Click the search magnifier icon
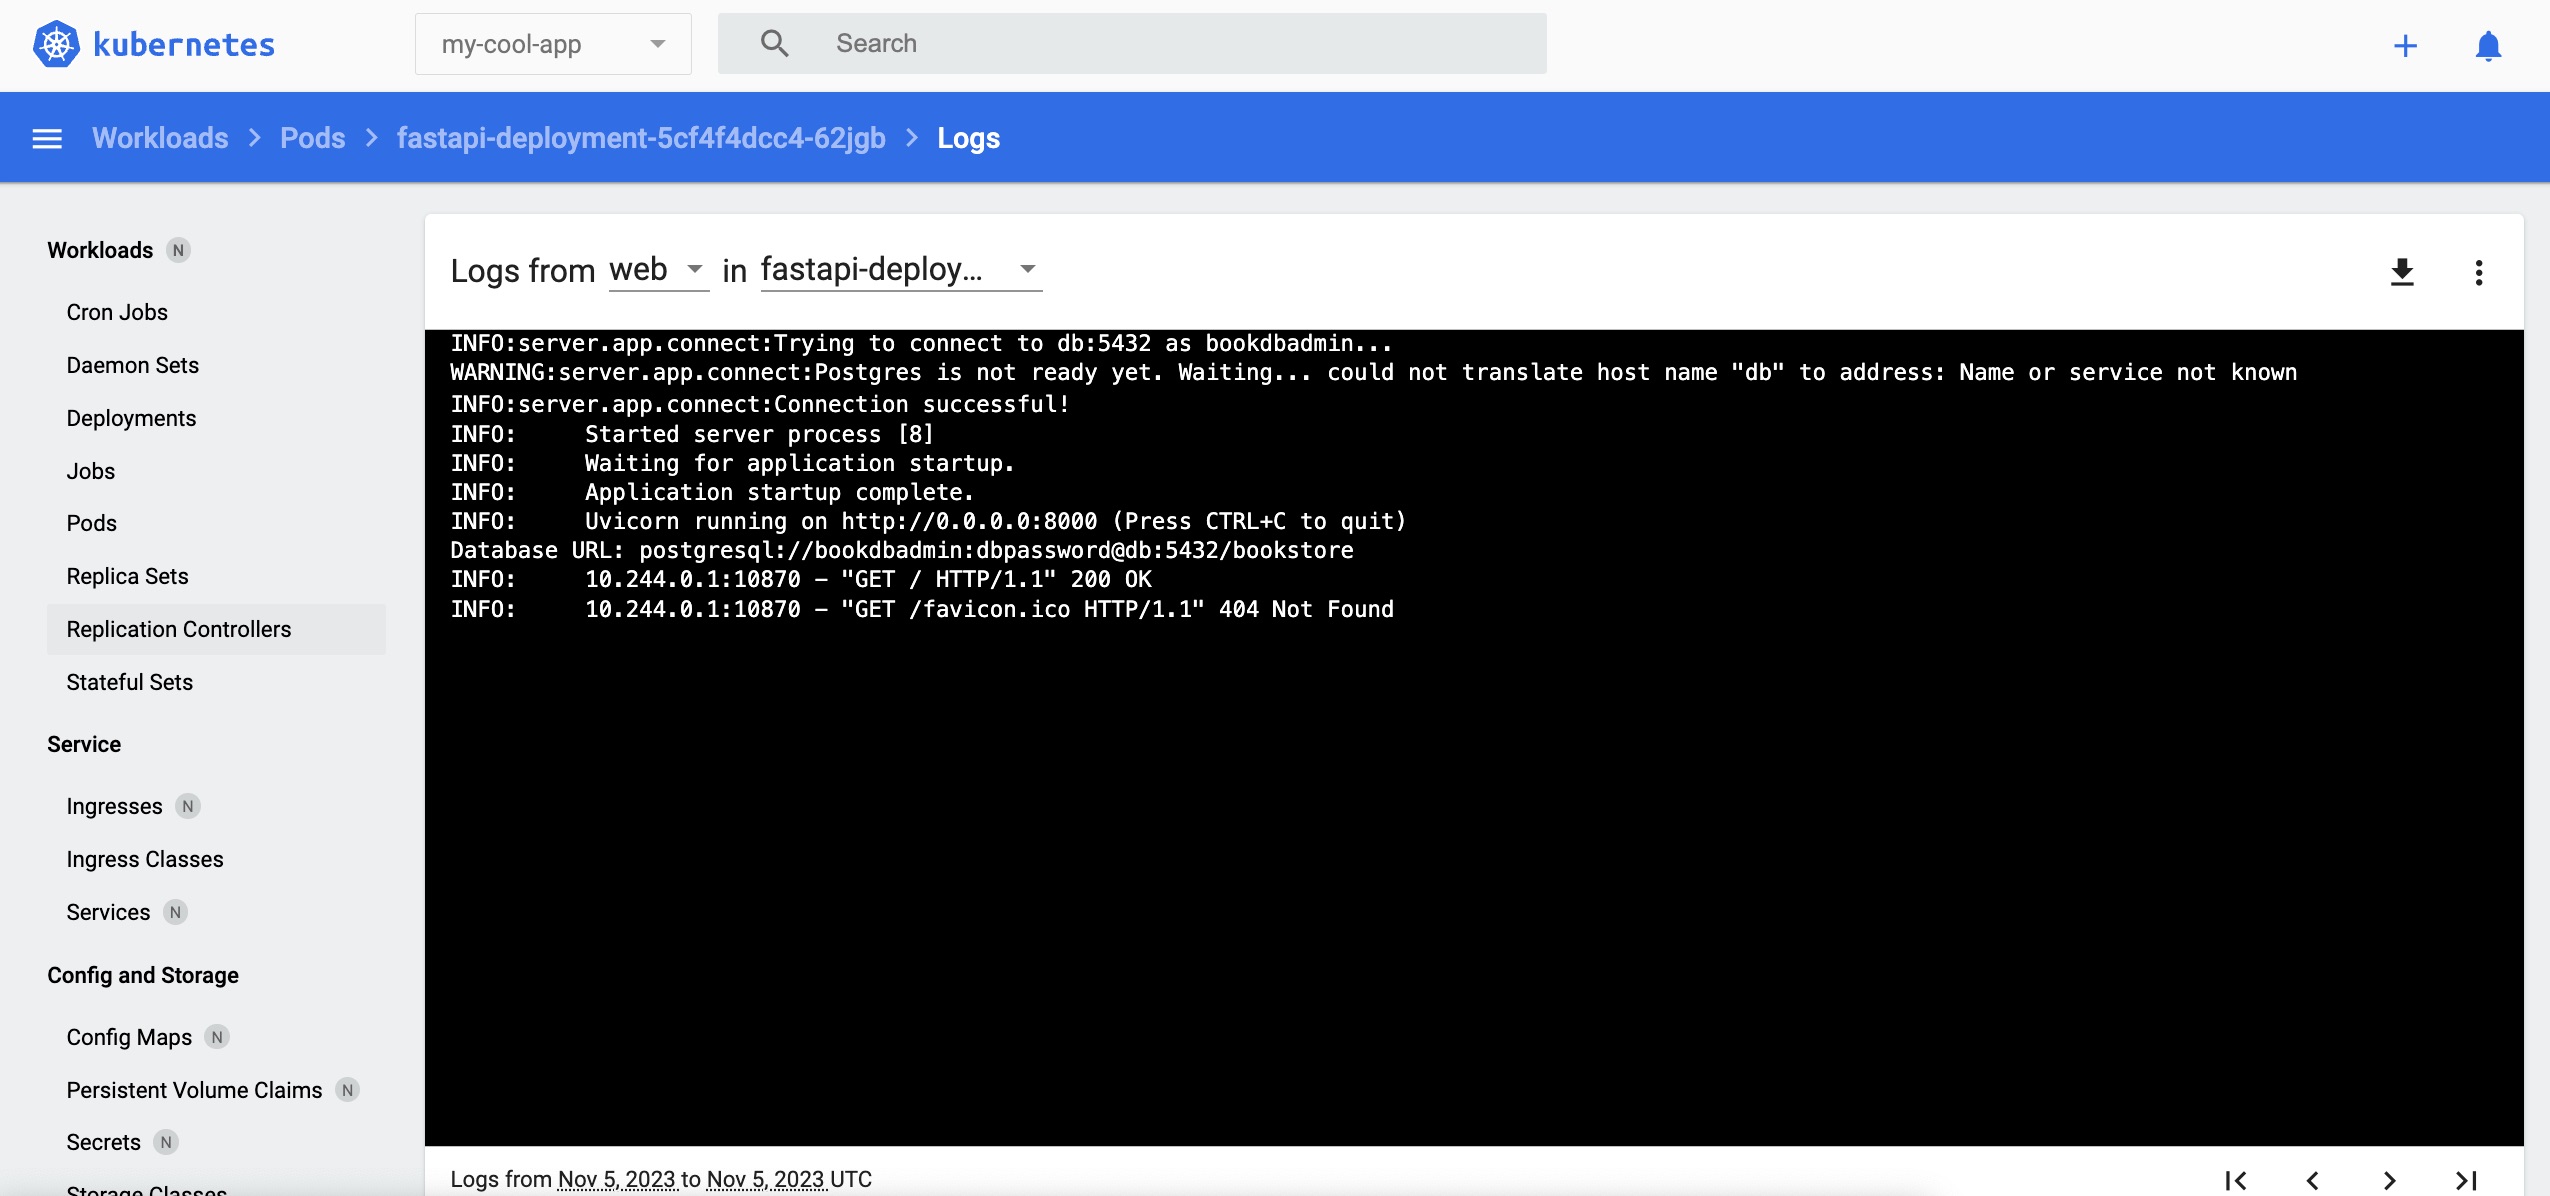2550x1196 pixels. point(774,43)
